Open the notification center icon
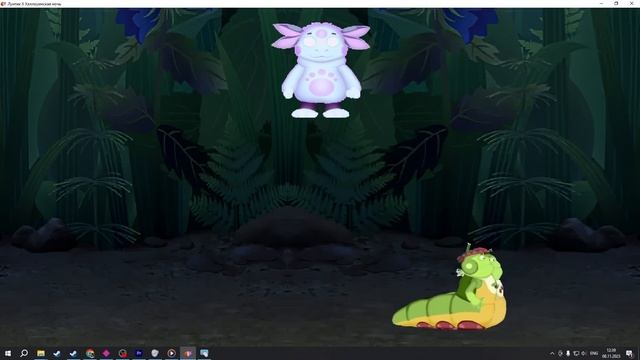Viewport: 640px width, 360px height. click(629, 353)
